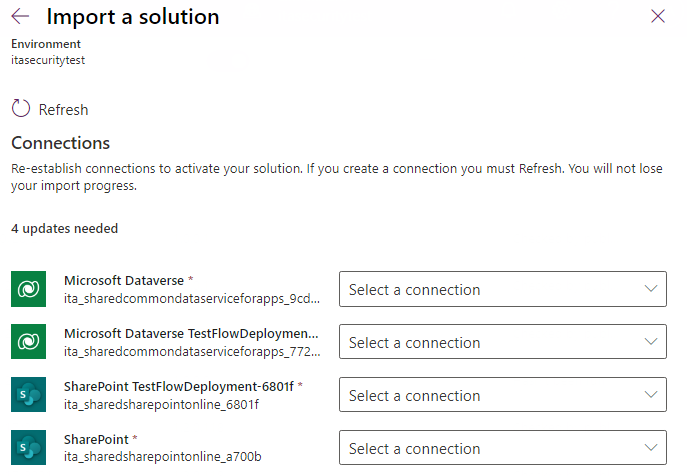Click the first Microsoft Dataverse connector icon
Viewport: 687px width, 476px height.
pyautogui.click(x=29, y=290)
